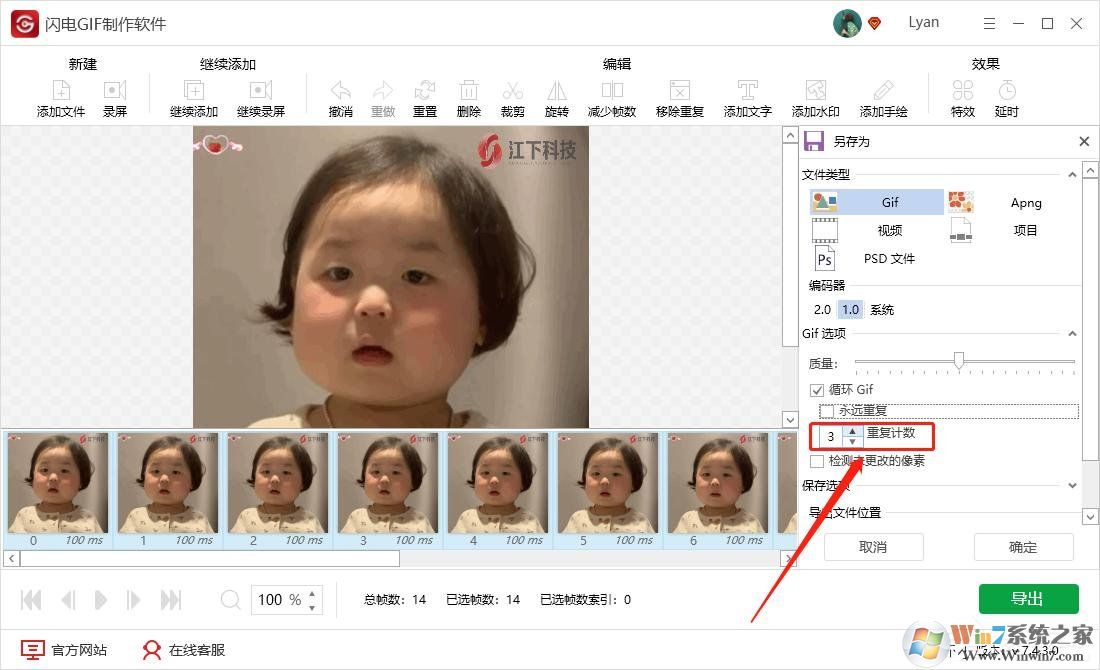Screen dimensions: 1100x670
Task: Start a screen recording with 录屏
Action: click(115, 97)
